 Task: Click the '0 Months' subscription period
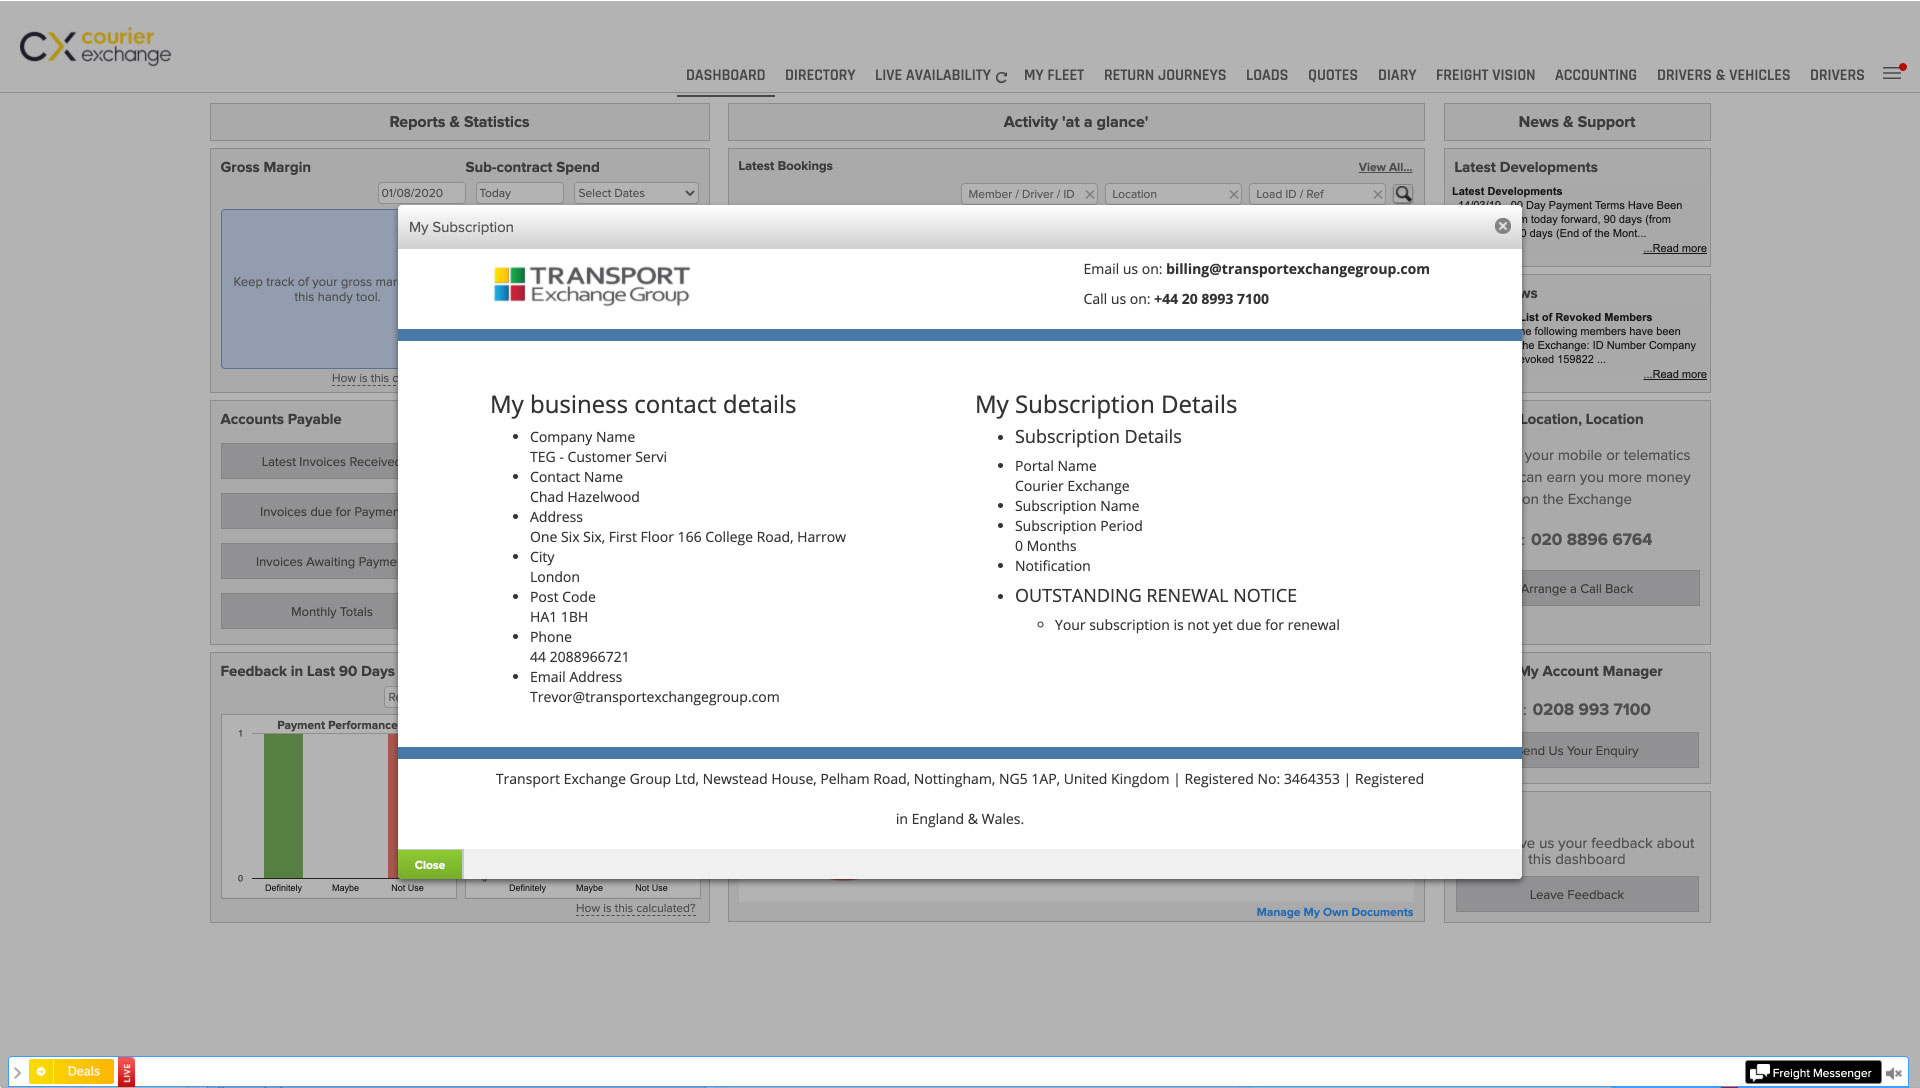pyautogui.click(x=1045, y=546)
